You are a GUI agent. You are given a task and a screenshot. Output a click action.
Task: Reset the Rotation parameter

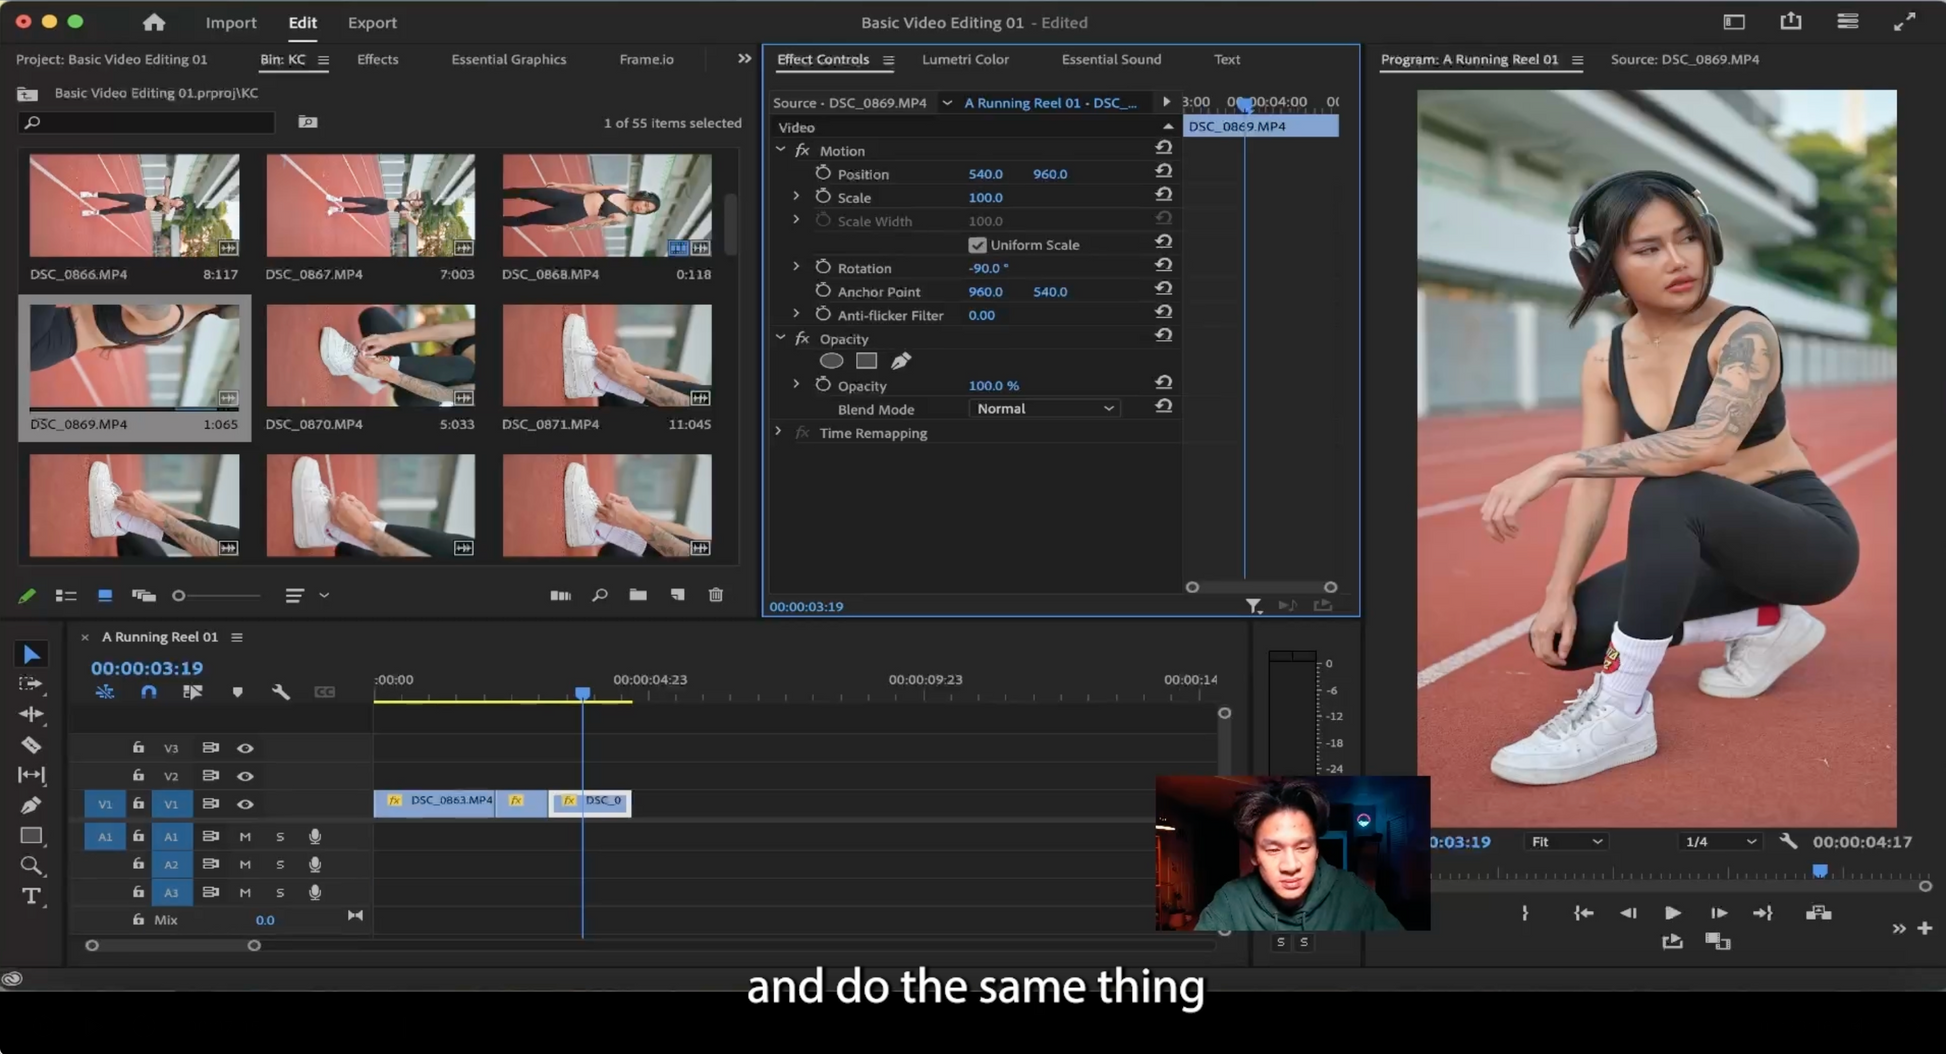[x=1163, y=267]
